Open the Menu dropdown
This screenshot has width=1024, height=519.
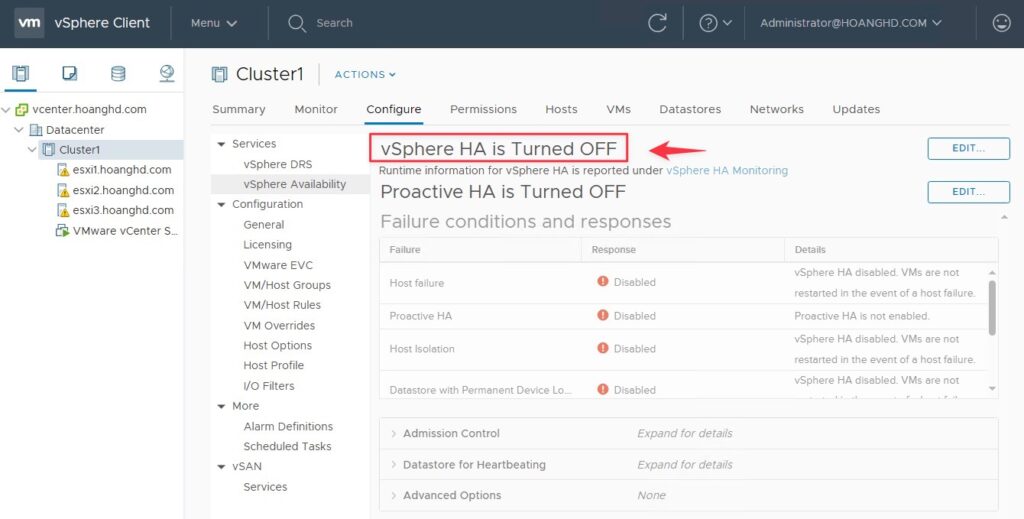(x=214, y=23)
